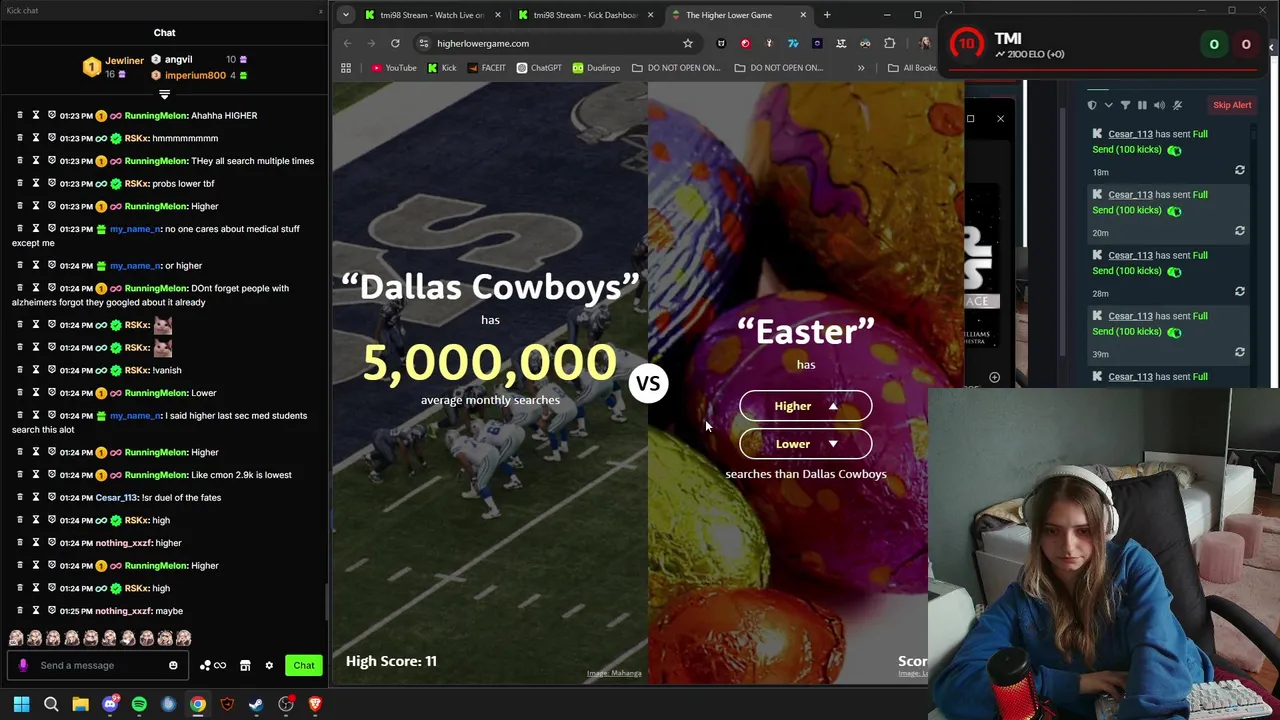Open the alerts filter funnel icon
Screen dimensions: 1280x720
click(x=1125, y=105)
